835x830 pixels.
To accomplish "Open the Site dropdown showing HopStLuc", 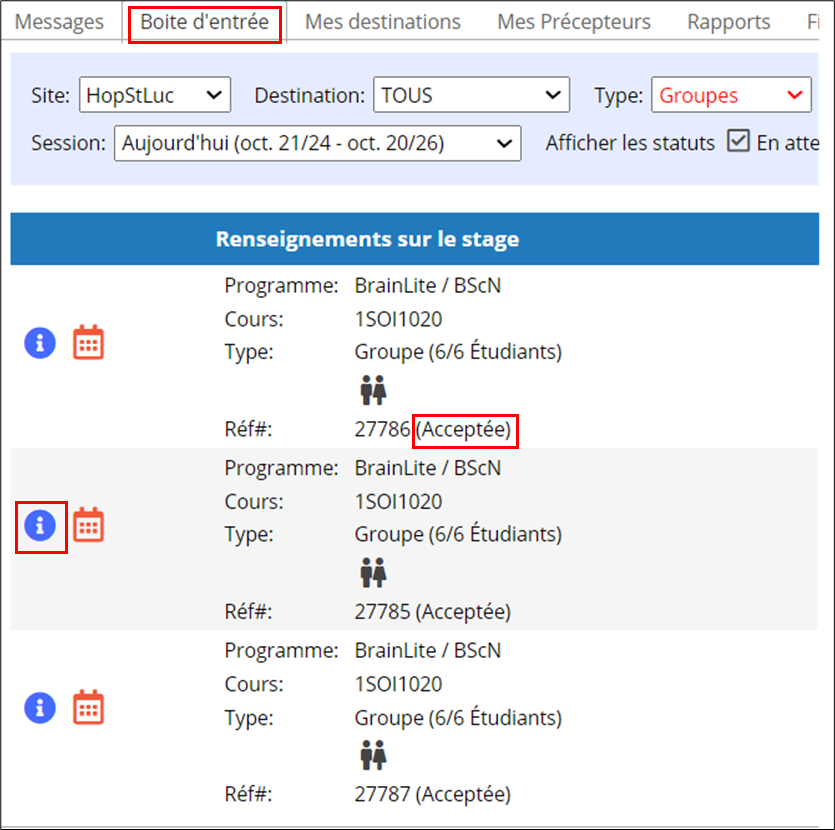I will [x=155, y=95].
